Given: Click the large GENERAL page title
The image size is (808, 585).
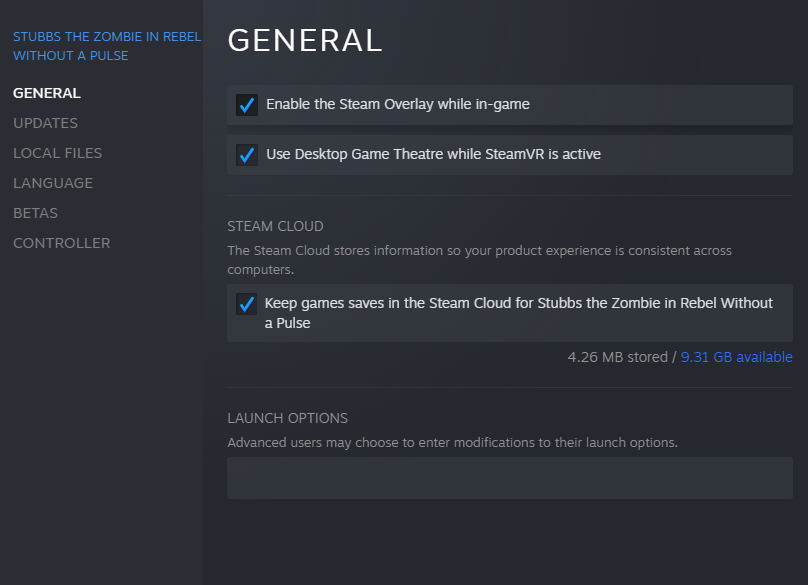Looking at the screenshot, I should 305,40.
